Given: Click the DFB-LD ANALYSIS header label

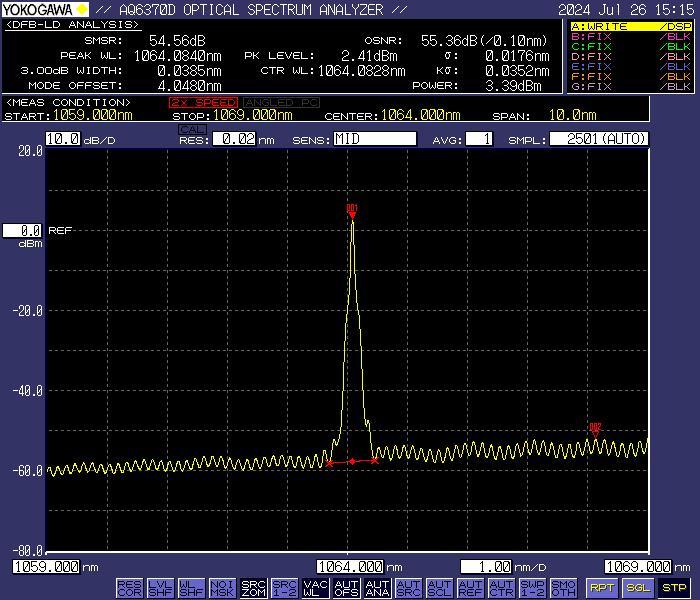Looking at the screenshot, I should click(x=72, y=24).
